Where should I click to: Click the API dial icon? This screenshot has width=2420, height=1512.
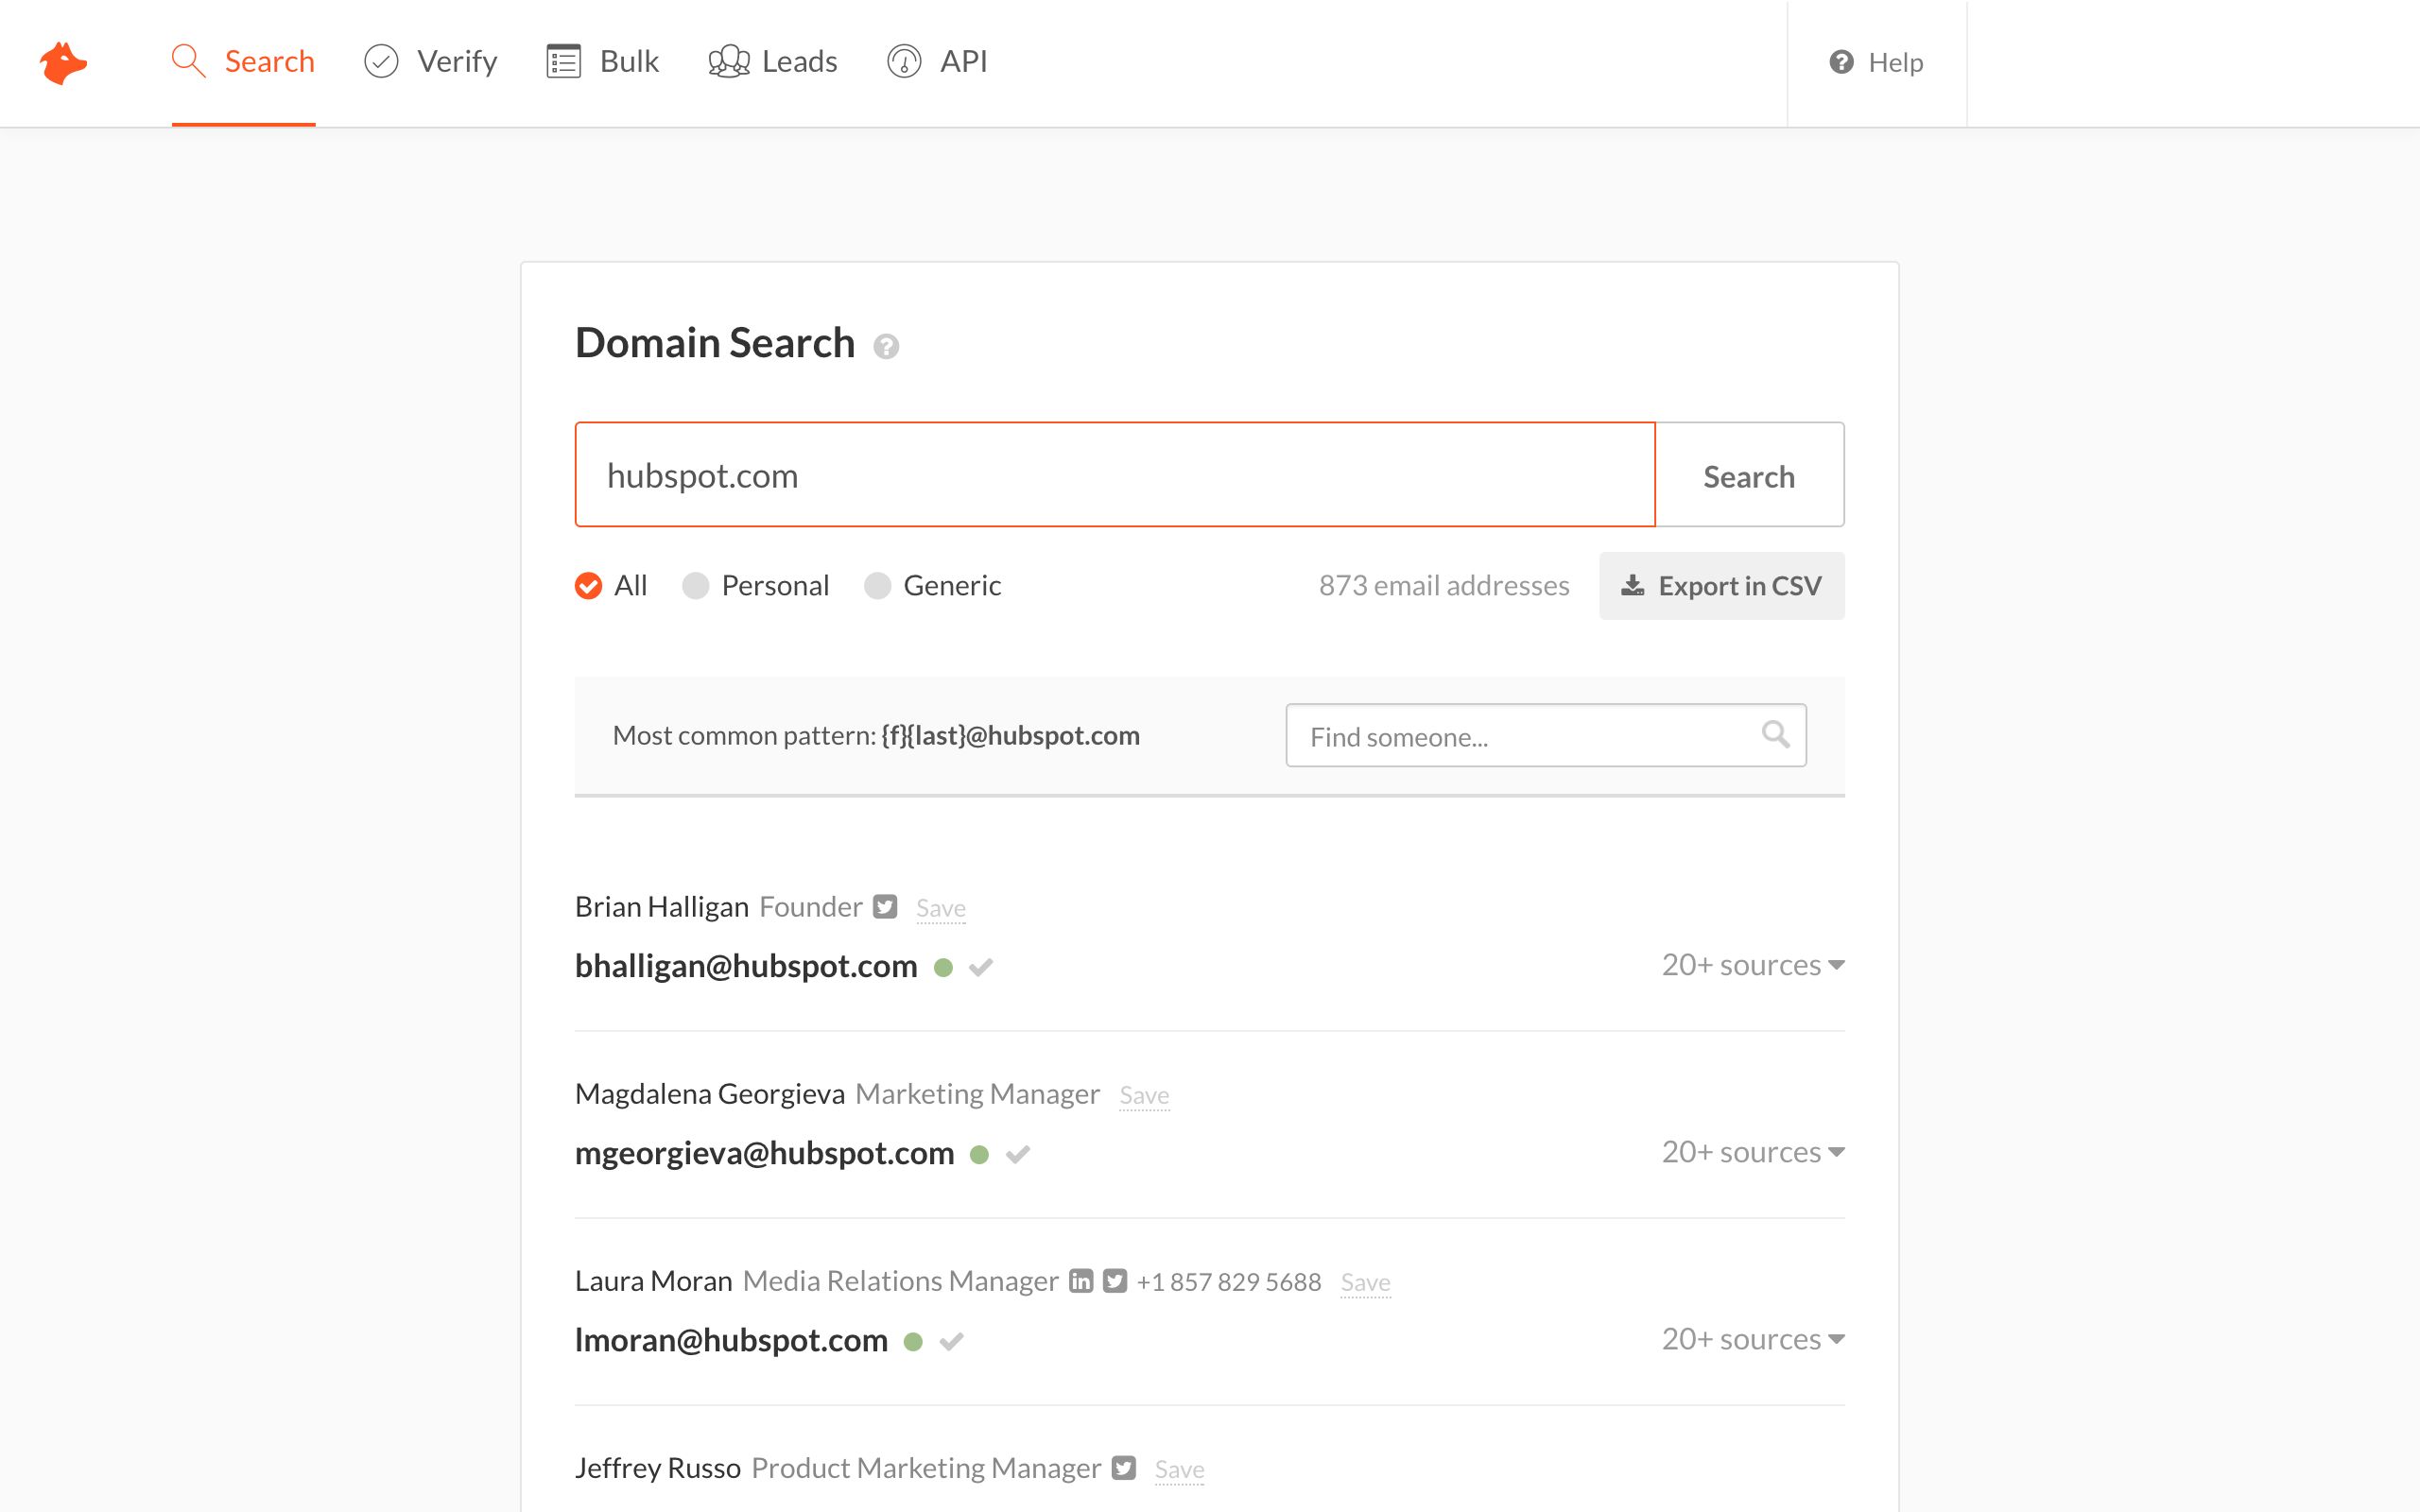point(904,62)
